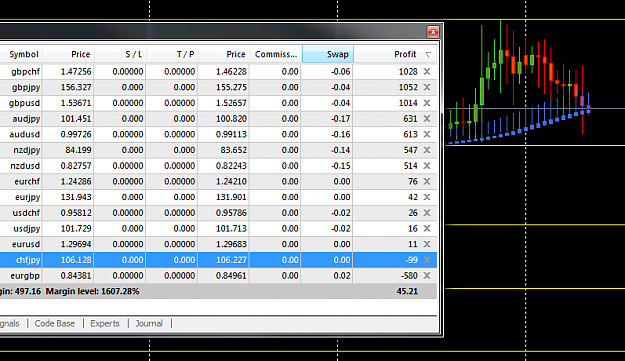Viewport: 625px width, 361px height.
Task: Close the gbpjpy position using its X icon
Action: pyautogui.click(x=427, y=87)
